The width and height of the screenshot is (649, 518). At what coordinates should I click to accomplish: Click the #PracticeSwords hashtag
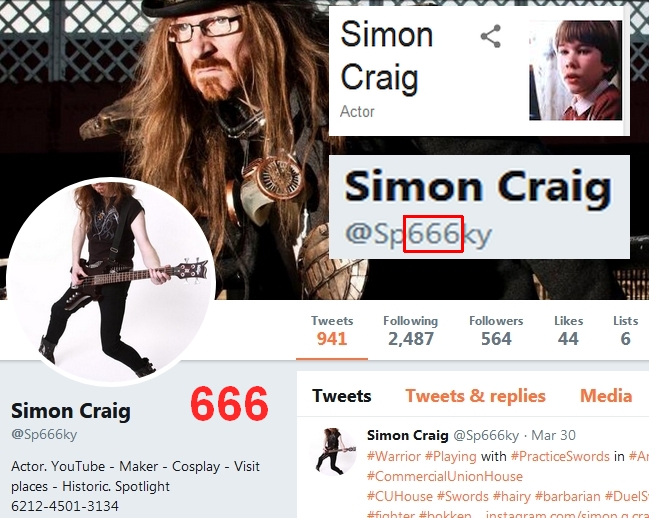560,456
